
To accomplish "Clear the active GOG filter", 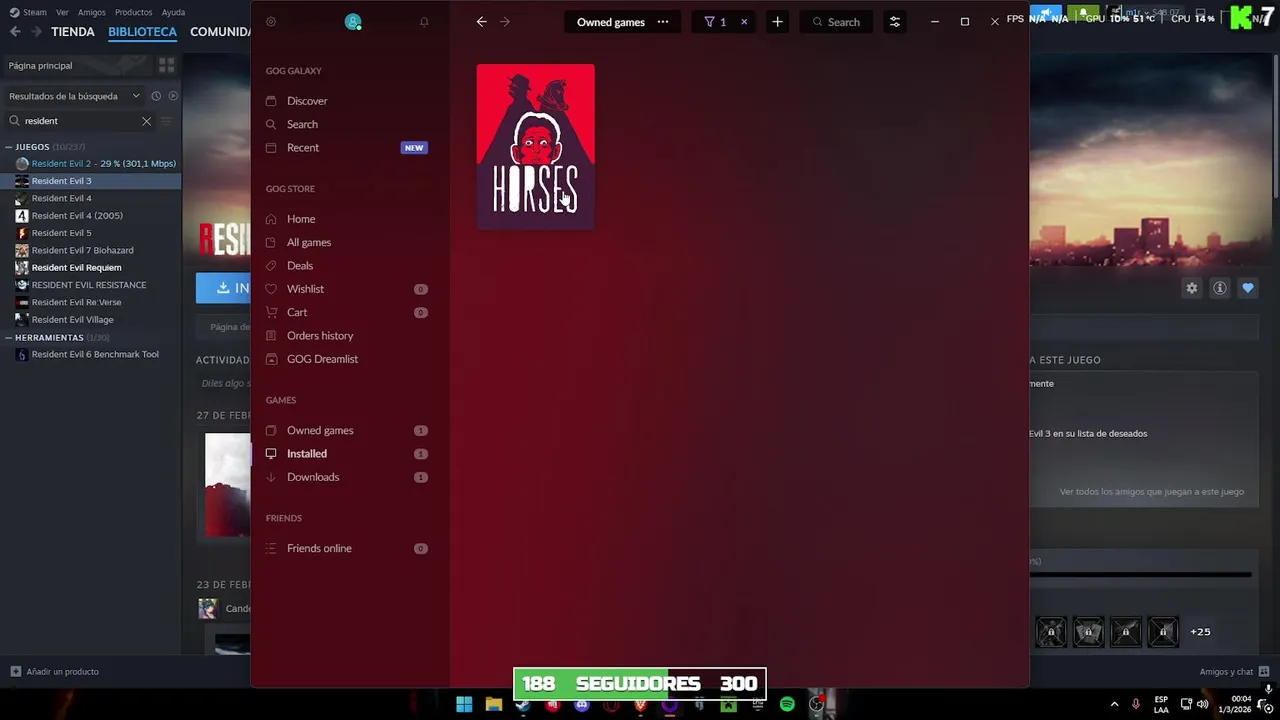I will [x=744, y=22].
